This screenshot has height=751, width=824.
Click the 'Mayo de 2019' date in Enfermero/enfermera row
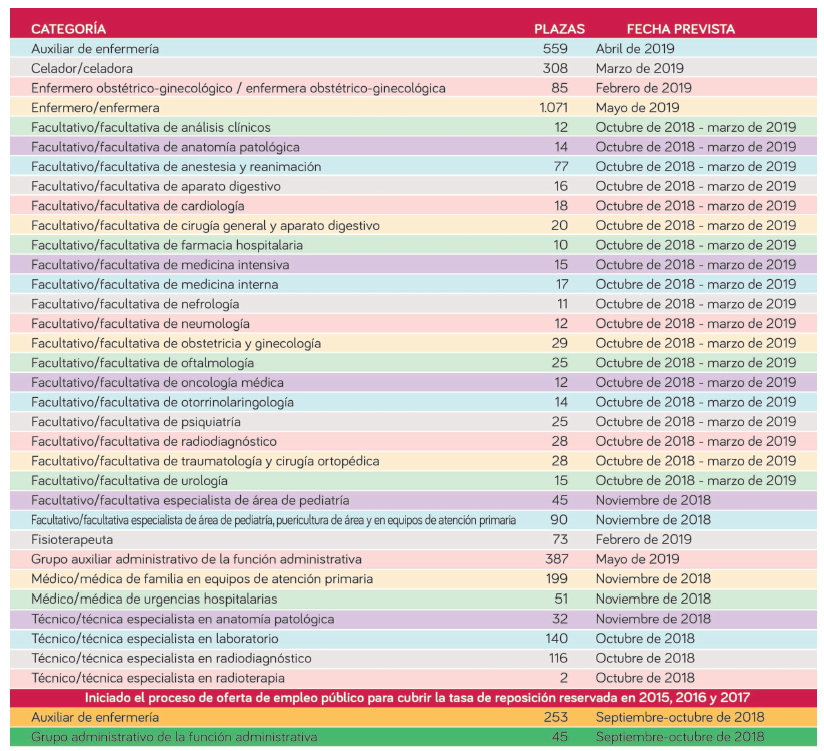tap(637, 108)
